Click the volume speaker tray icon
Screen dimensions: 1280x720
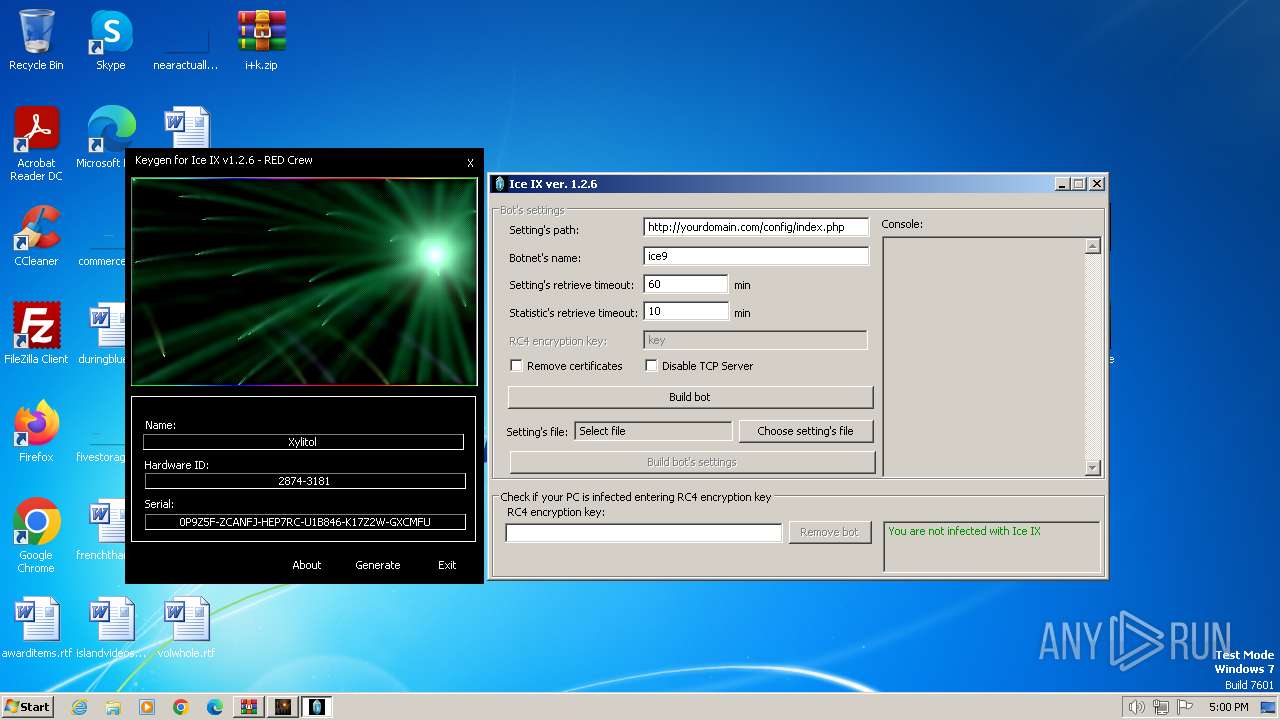point(1136,707)
